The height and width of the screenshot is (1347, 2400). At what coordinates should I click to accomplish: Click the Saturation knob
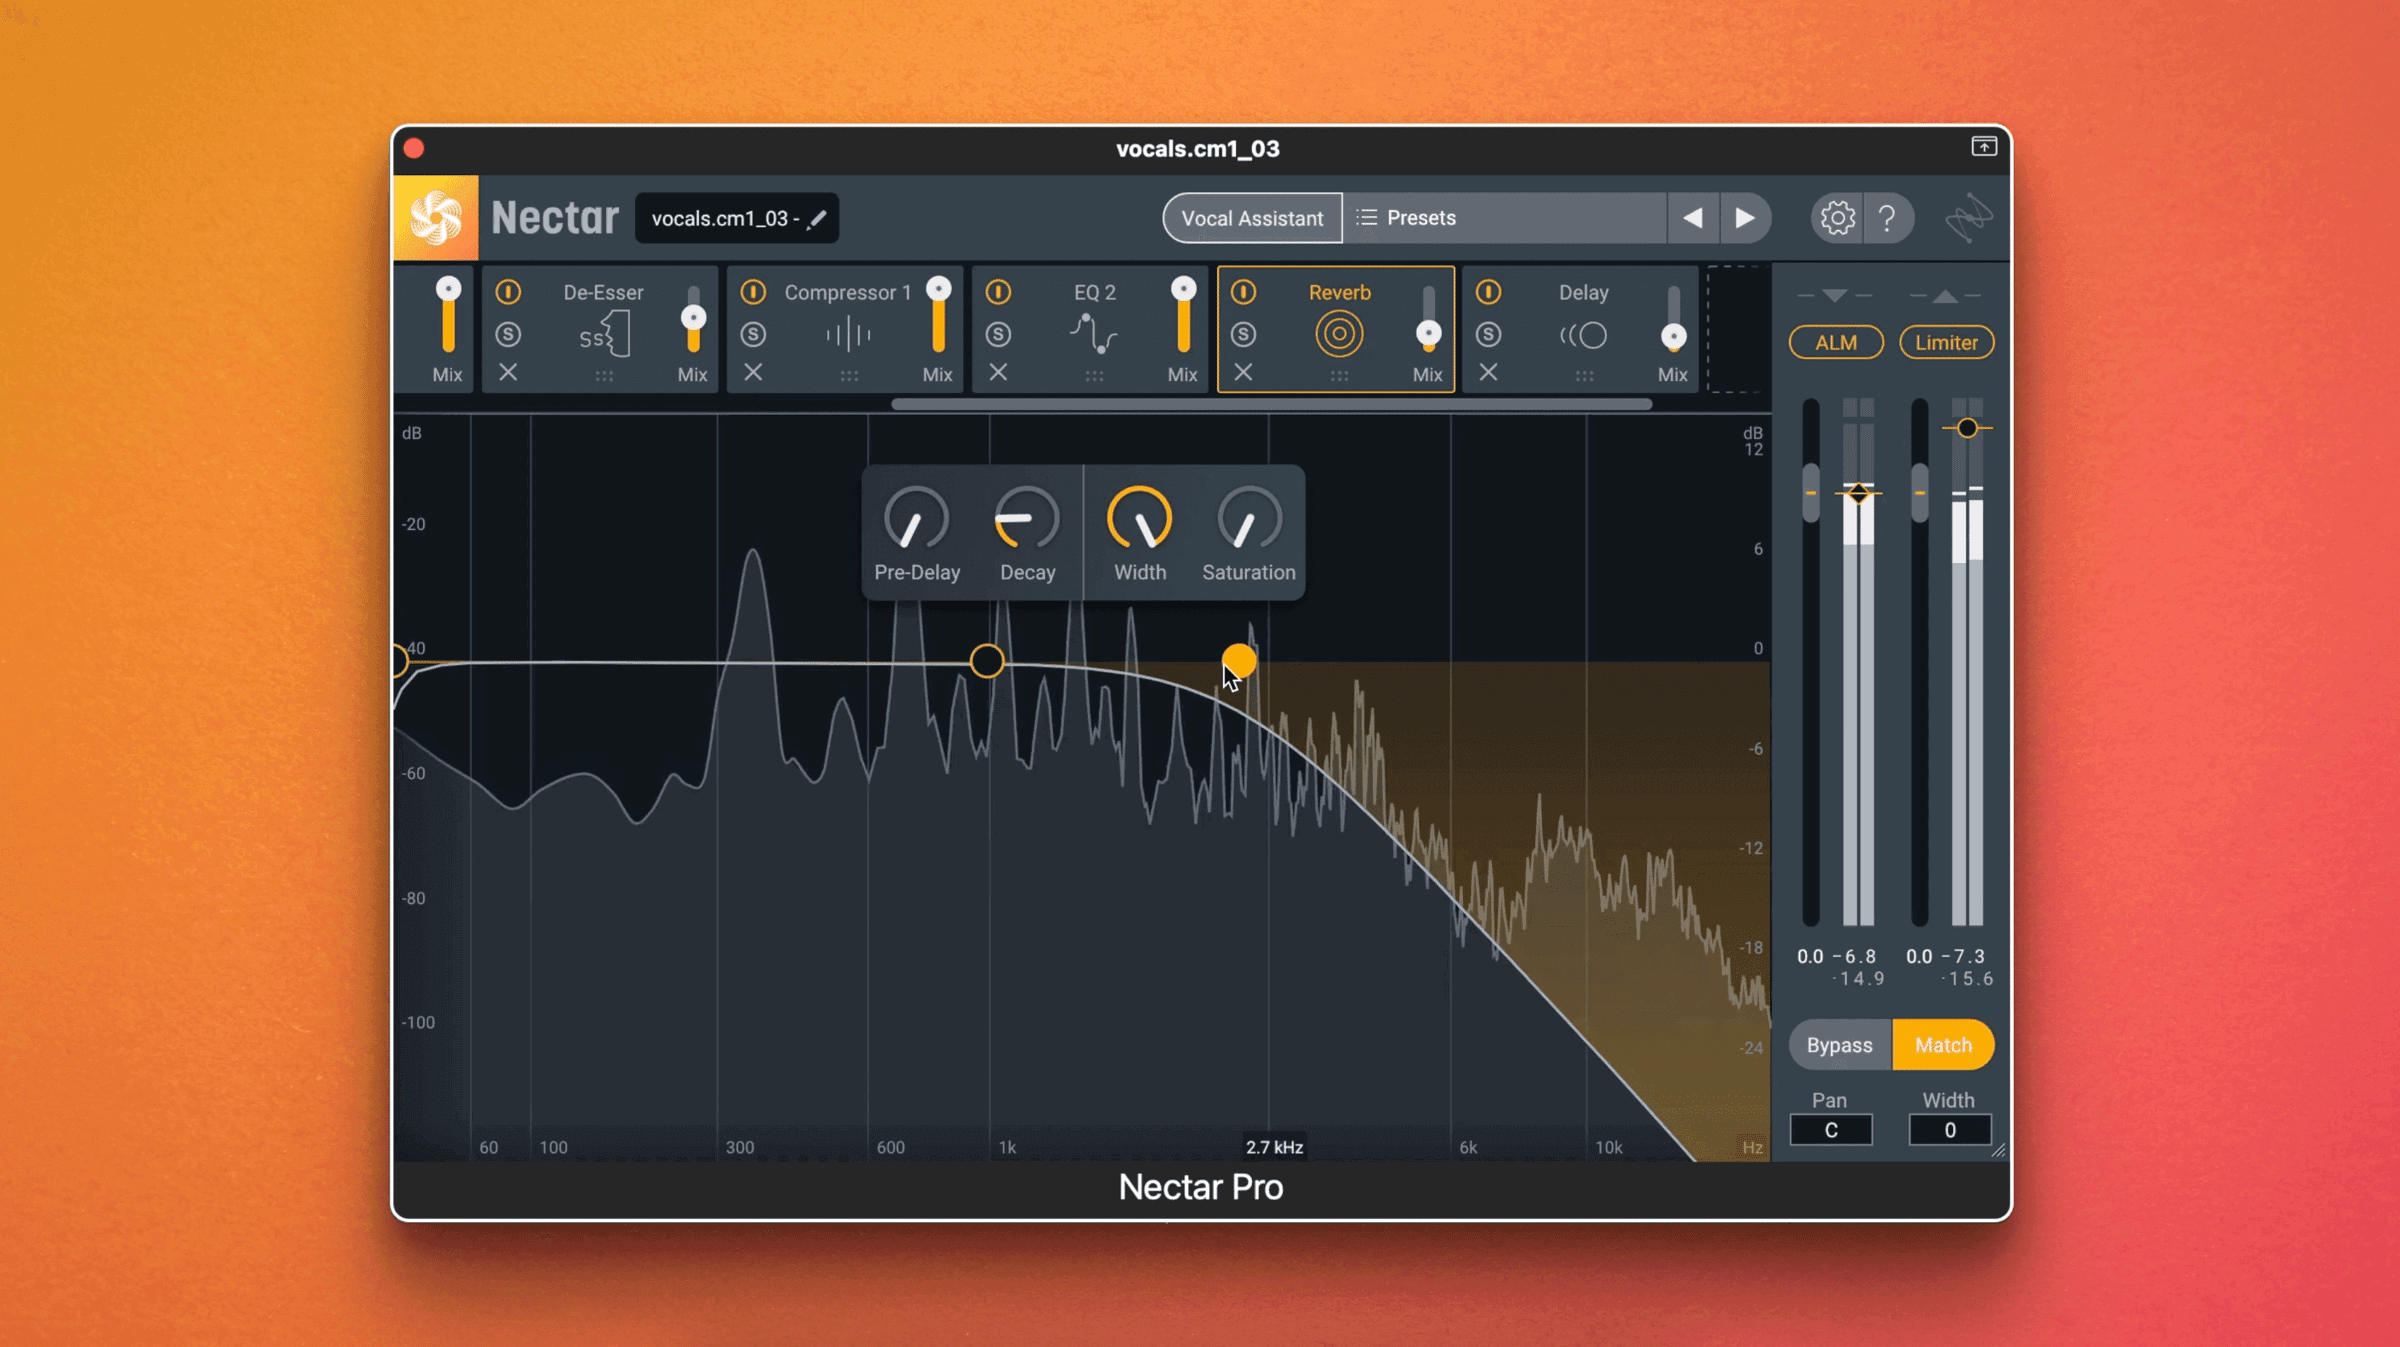click(x=1249, y=519)
